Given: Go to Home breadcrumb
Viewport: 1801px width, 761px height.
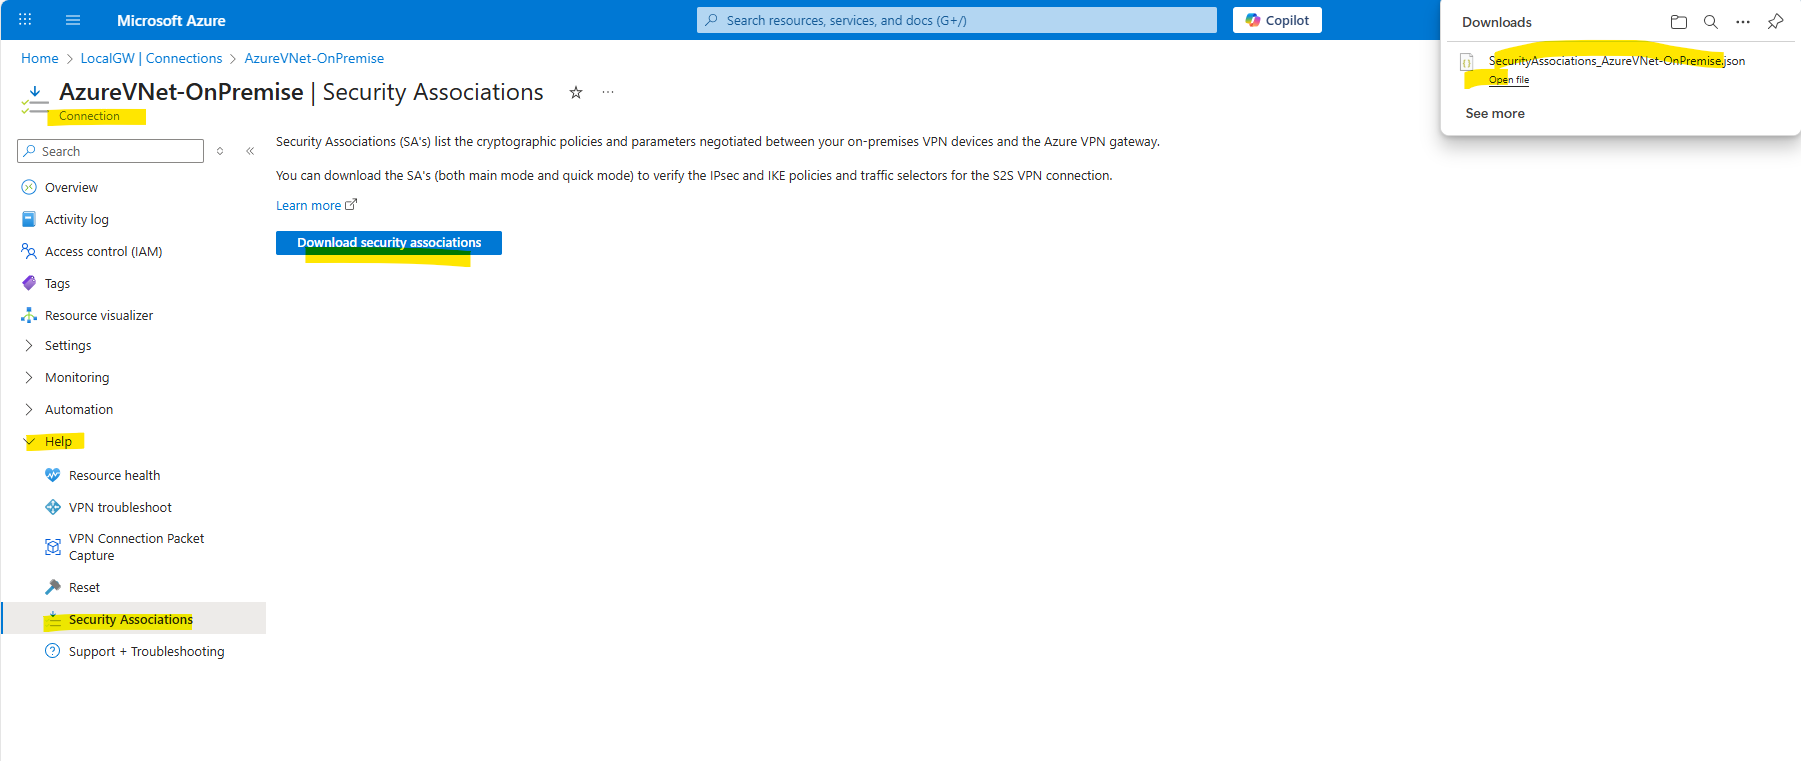Looking at the screenshot, I should point(40,58).
